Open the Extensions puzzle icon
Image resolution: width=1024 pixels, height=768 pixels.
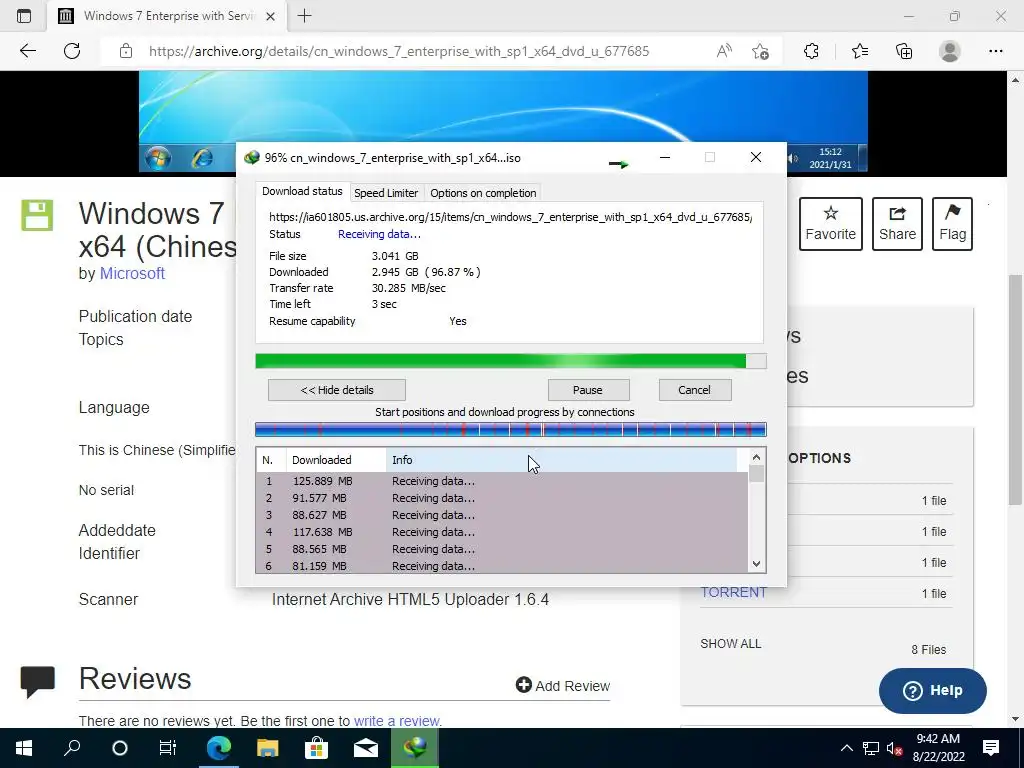[x=811, y=51]
